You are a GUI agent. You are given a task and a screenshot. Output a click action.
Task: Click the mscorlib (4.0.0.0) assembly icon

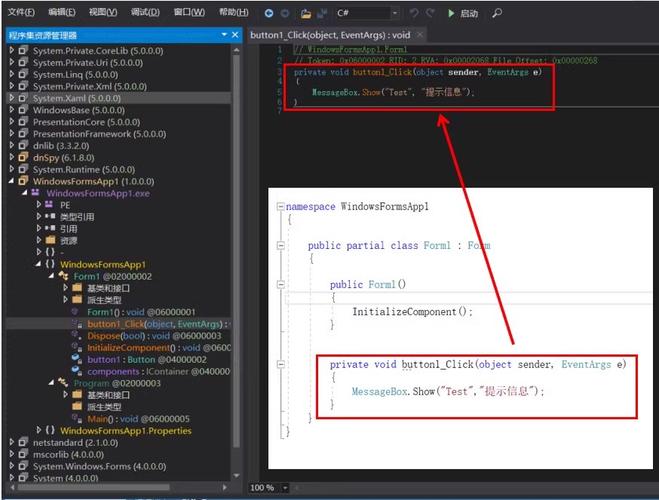click(23, 455)
